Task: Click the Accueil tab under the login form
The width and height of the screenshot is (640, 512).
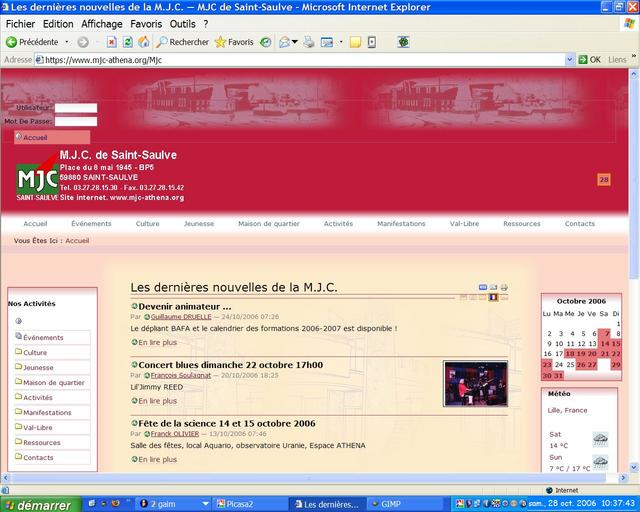Action: coord(52,138)
